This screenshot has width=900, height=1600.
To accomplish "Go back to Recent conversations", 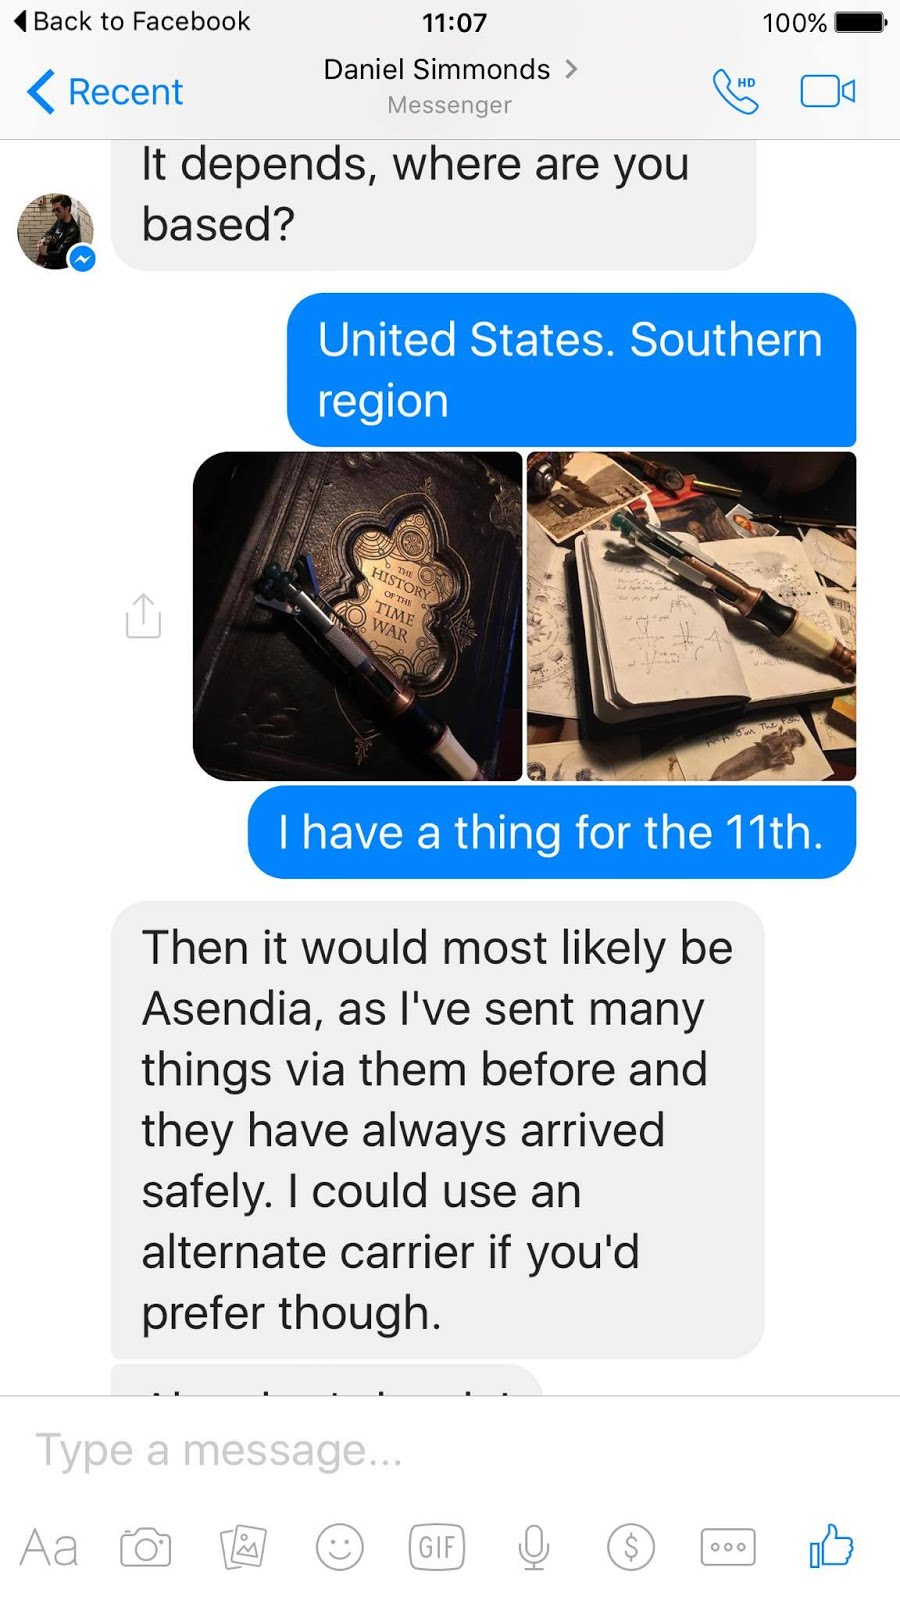I will click(x=105, y=92).
